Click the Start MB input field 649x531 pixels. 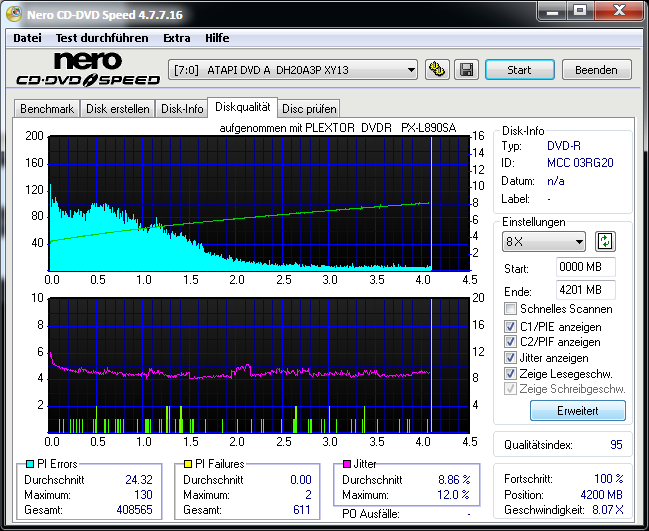pos(586,267)
